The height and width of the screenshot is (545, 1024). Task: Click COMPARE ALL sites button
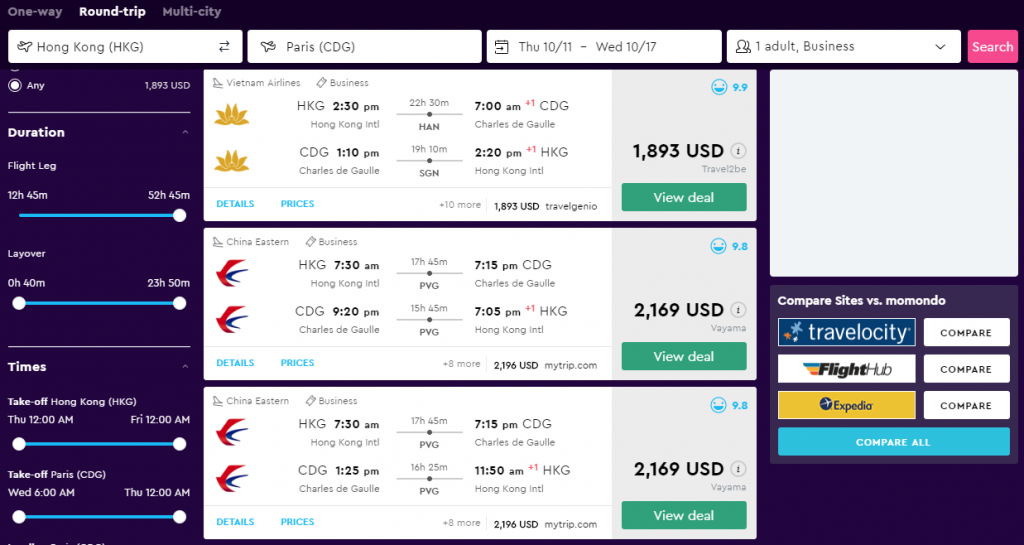[893, 442]
